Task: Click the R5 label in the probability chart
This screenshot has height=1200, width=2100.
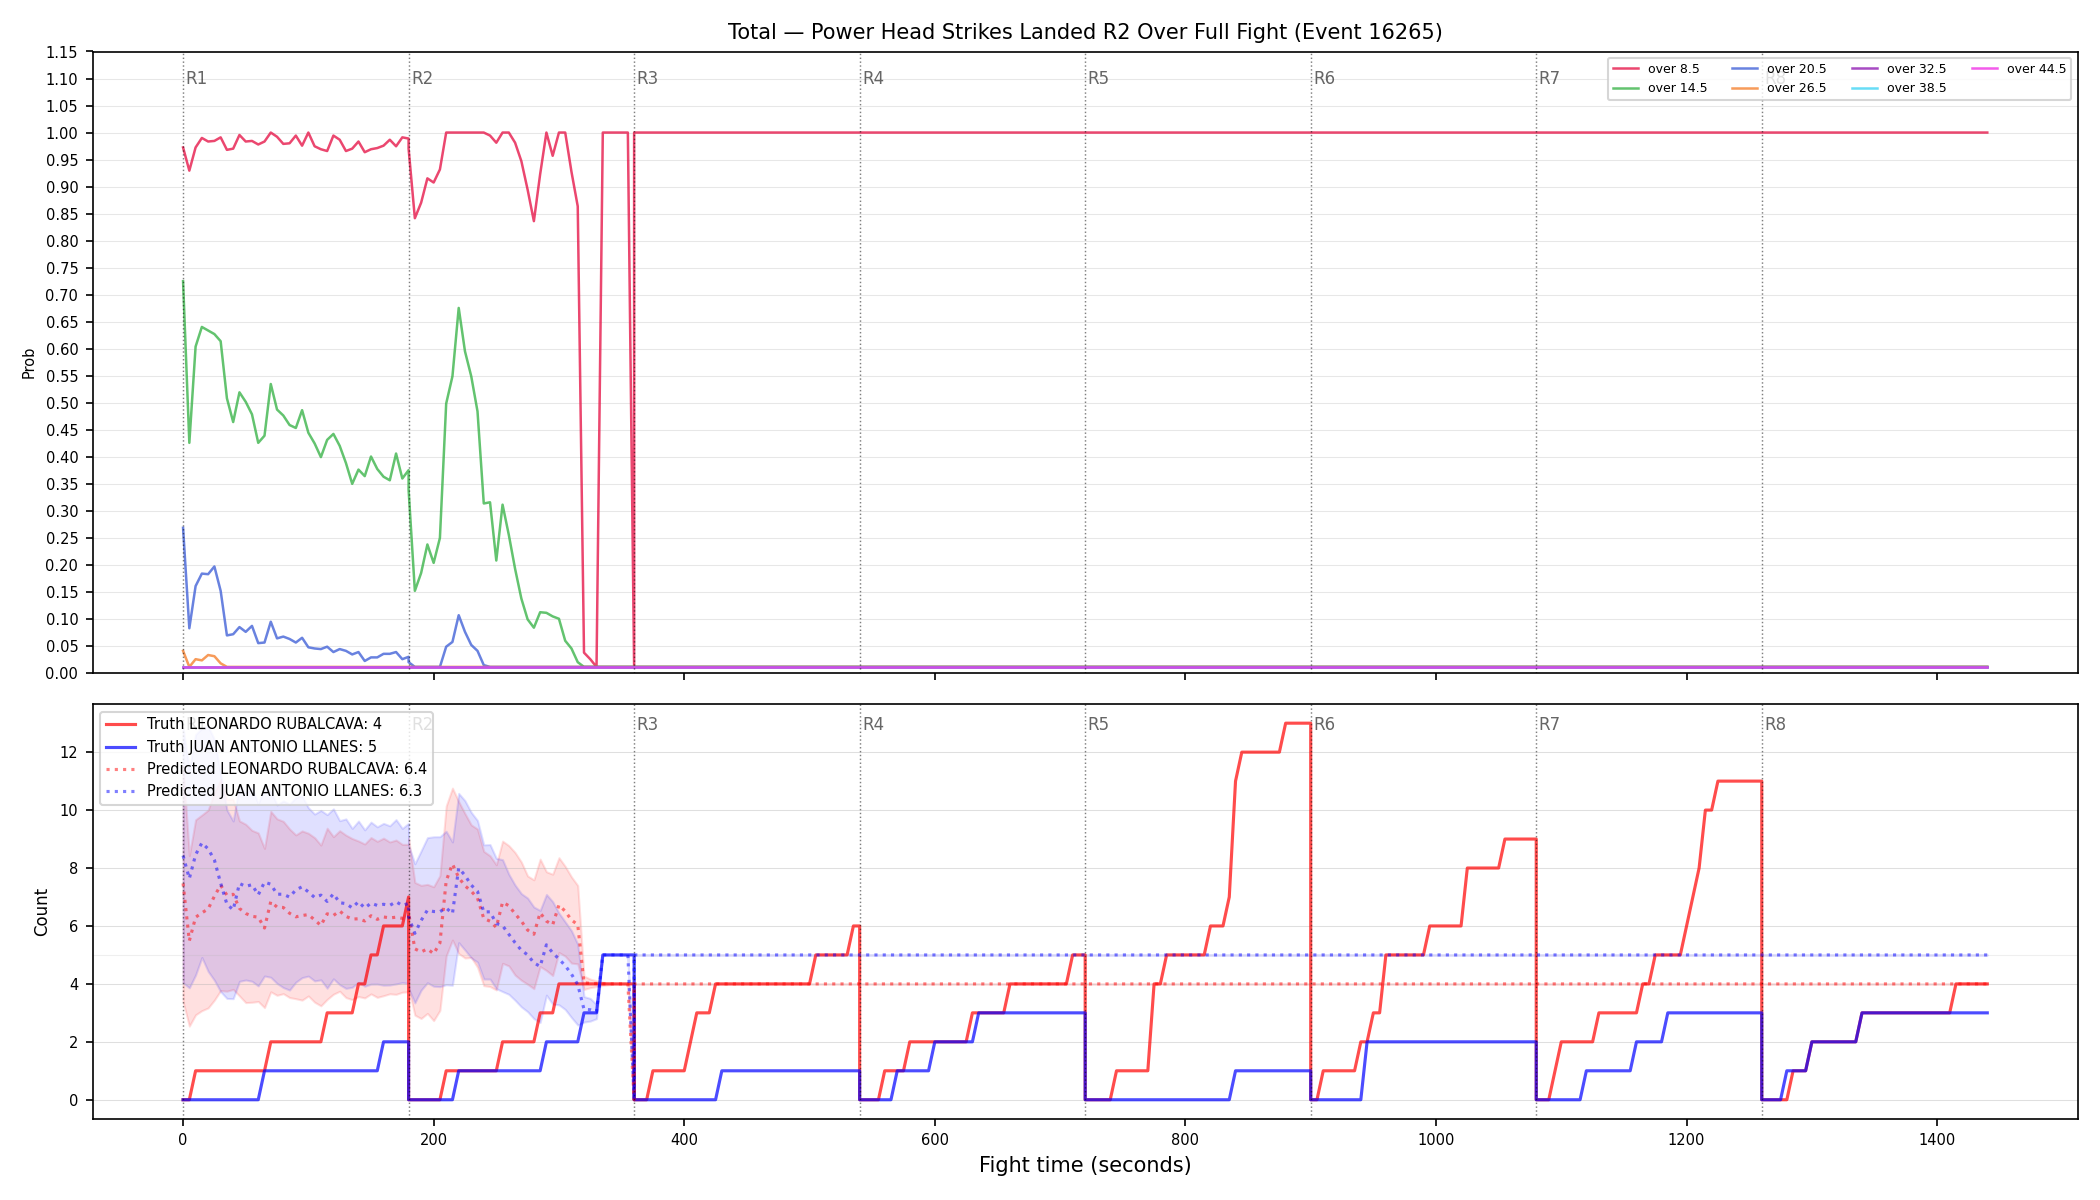Action: pos(1099,78)
